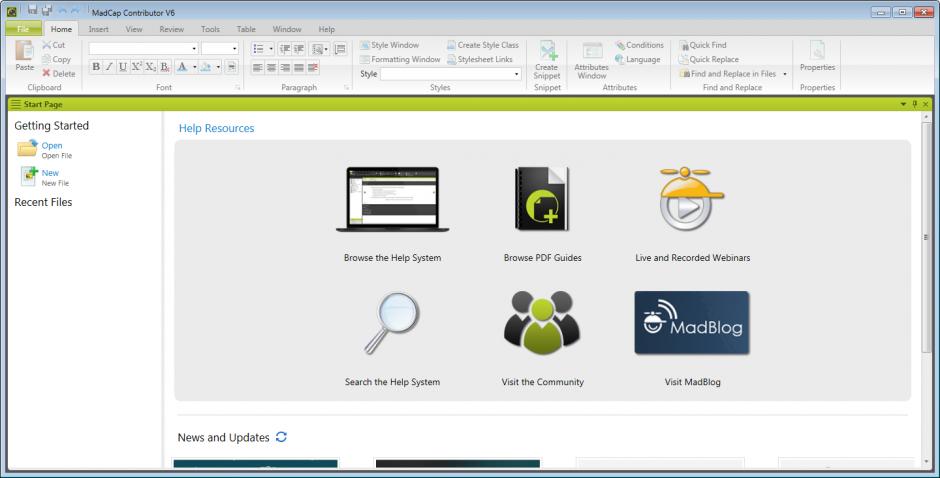The image size is (940, 478).
Task: Click Stylesheet Links
Action: (480, 59)
